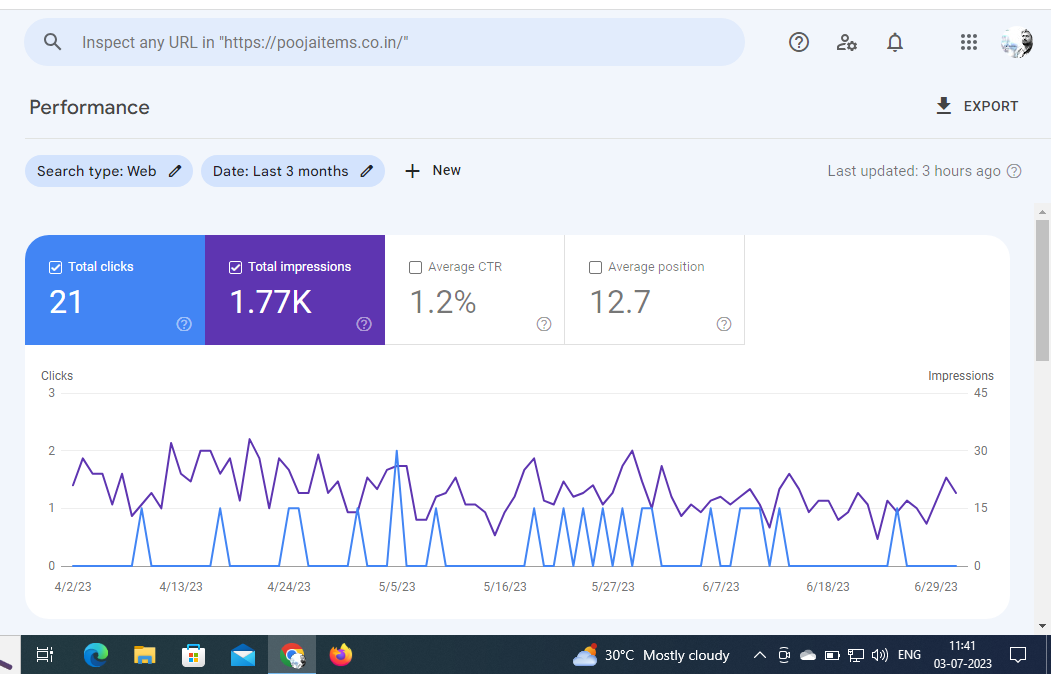Open the Google apps grid
Screen dimensions: 1051x674
pos(967,42)
